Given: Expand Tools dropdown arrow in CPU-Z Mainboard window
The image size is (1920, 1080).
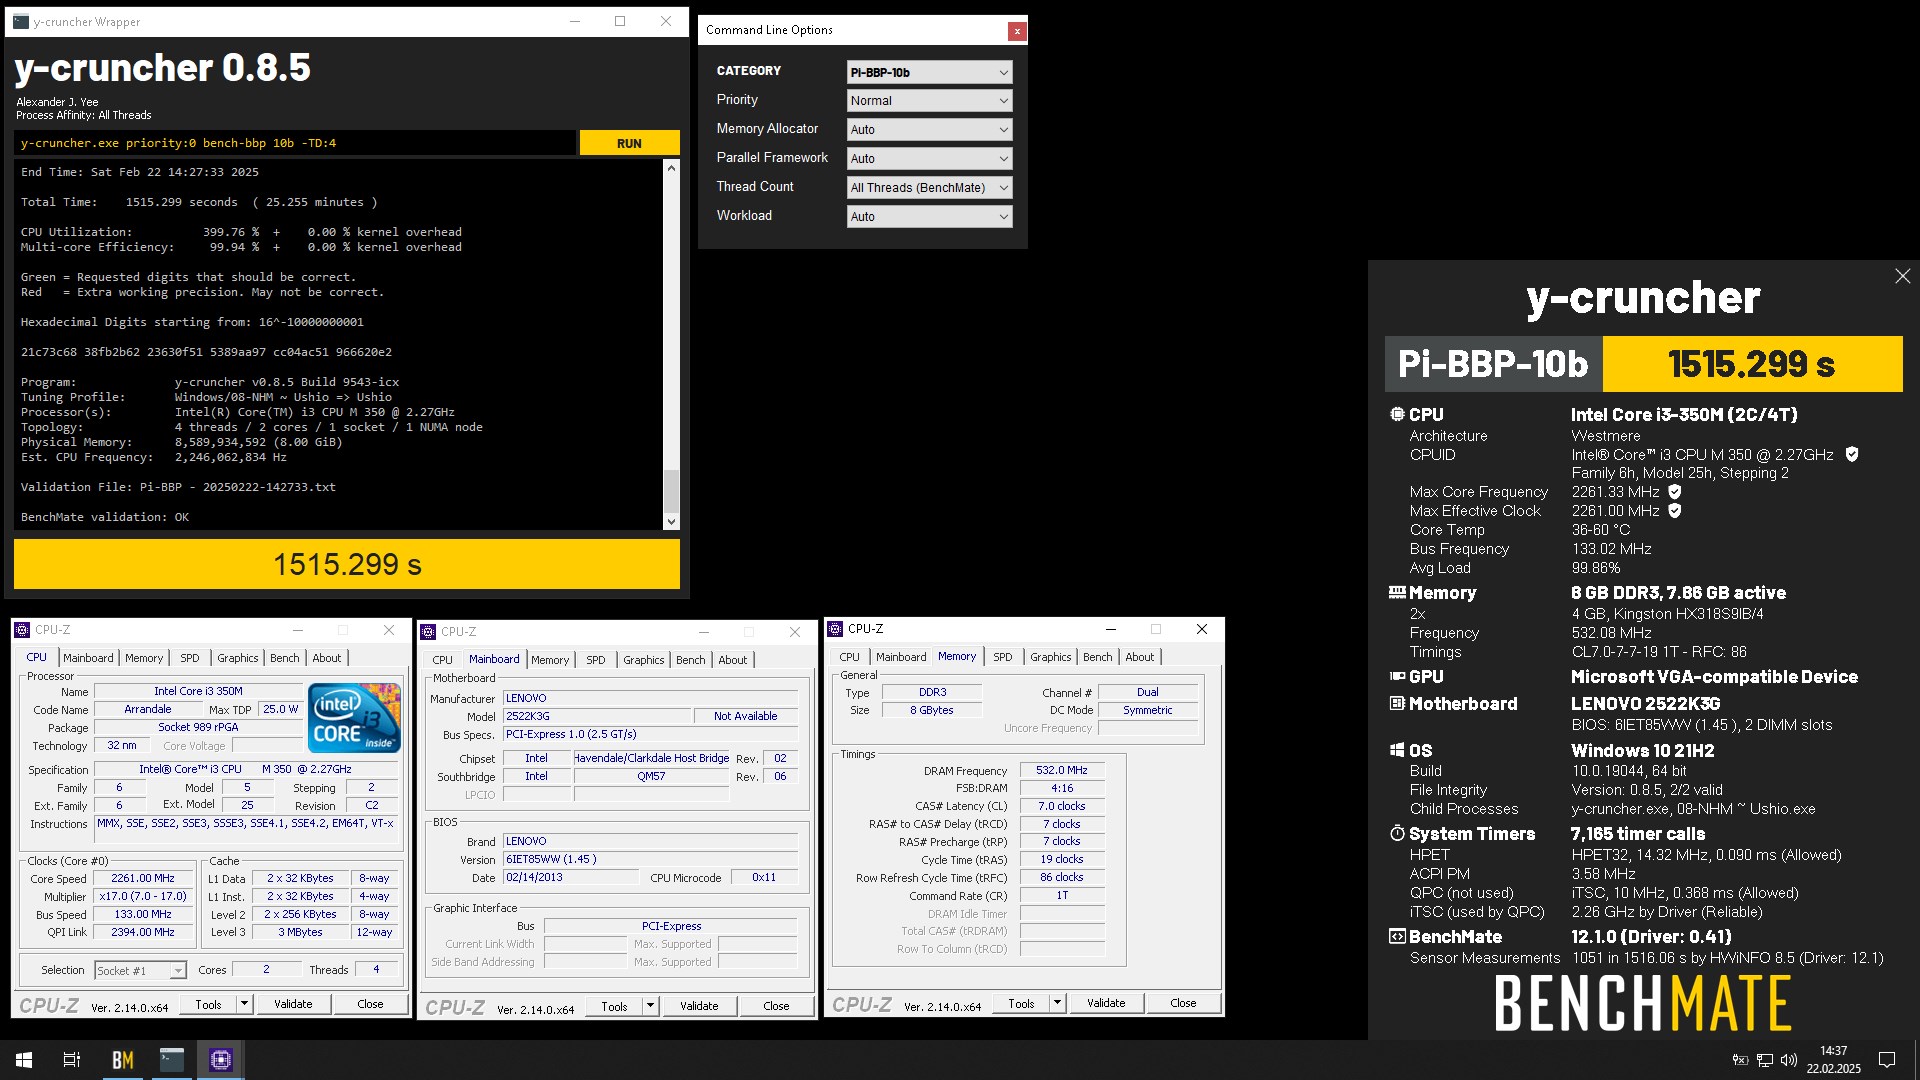Looking at the screenshot, I should (650, 1006).
